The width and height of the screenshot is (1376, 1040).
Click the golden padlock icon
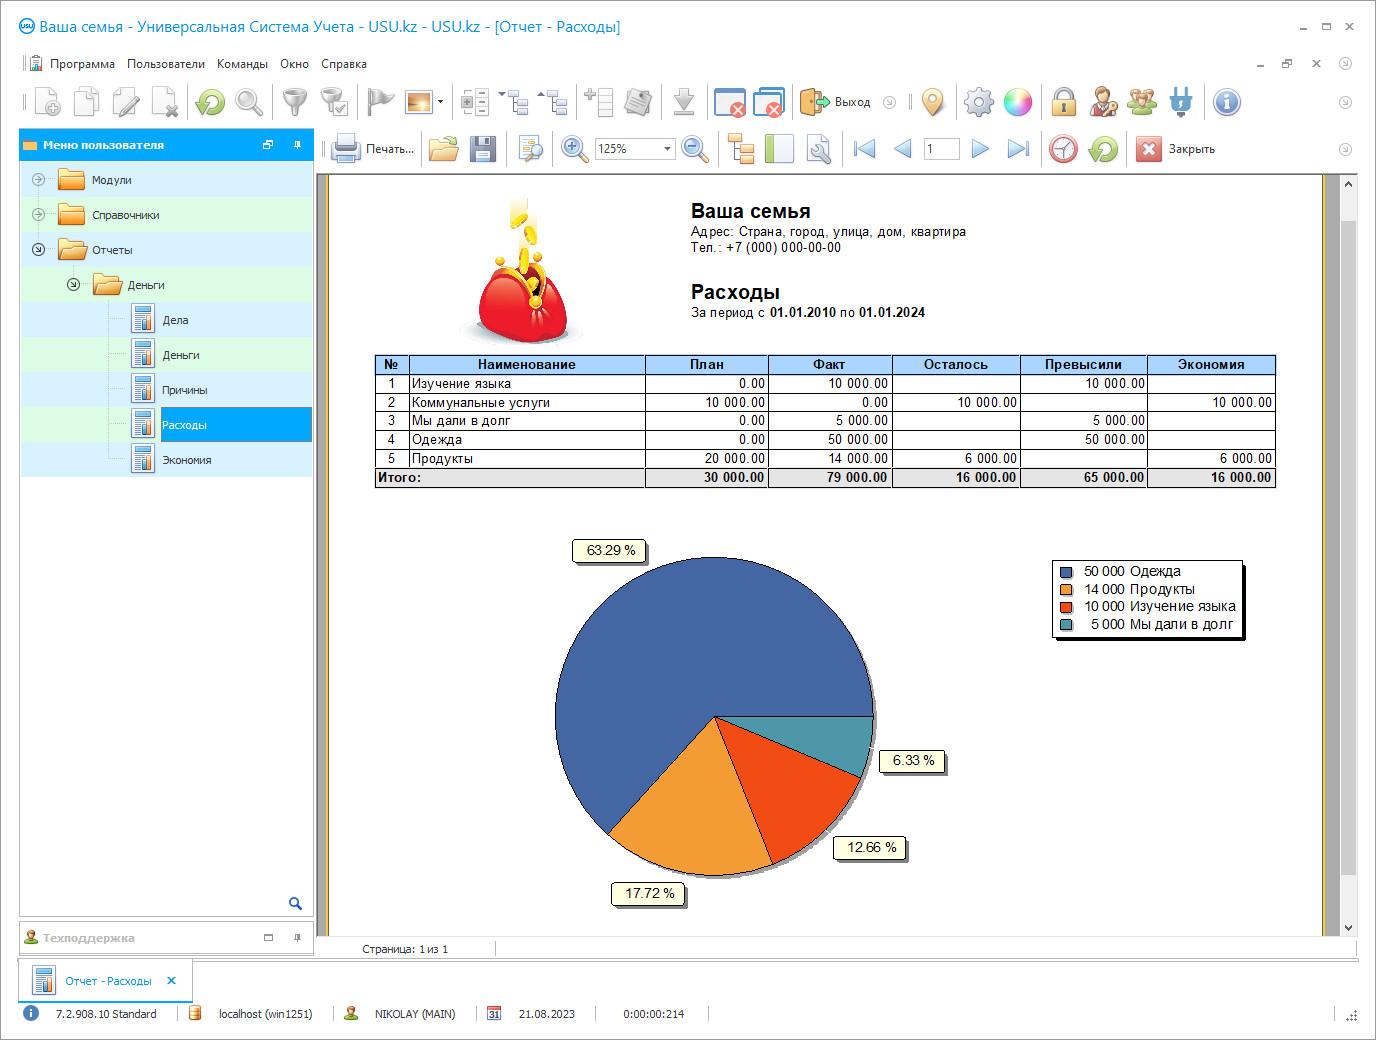pos(1064,102)
